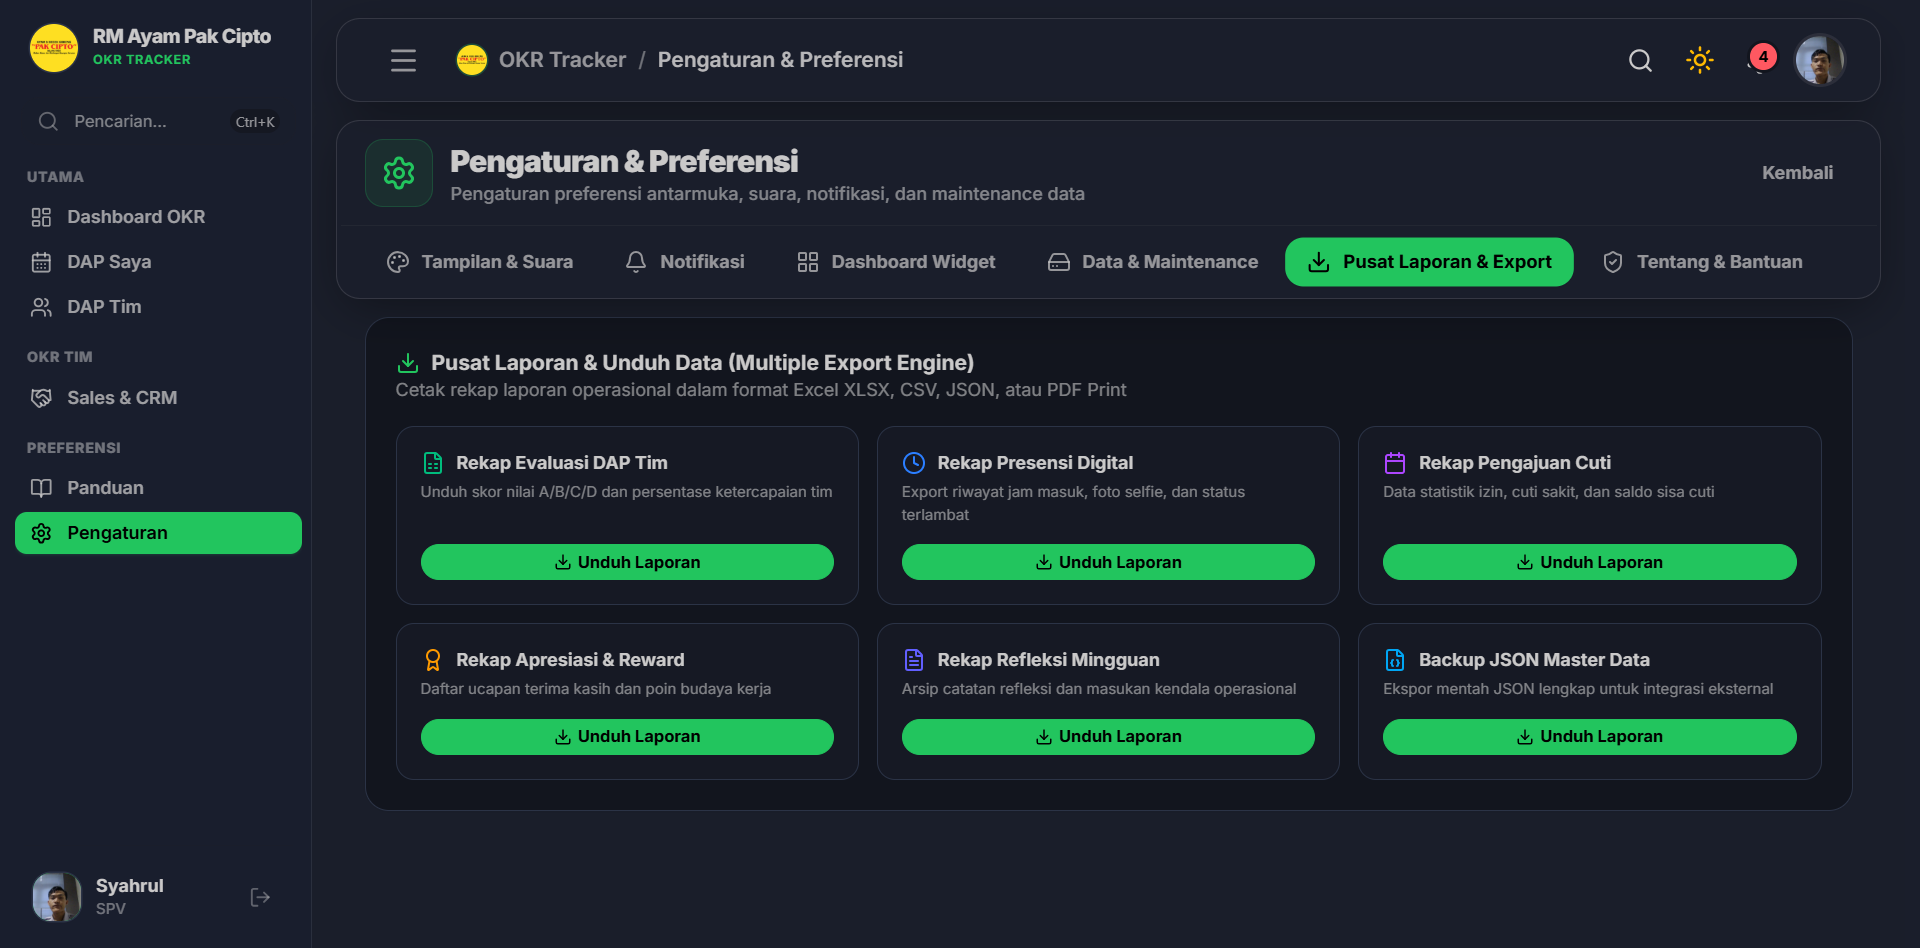Download Rekap Pengajuan Cuti report
Viewport: 1920px width, 948px height.
(1589, 562)
